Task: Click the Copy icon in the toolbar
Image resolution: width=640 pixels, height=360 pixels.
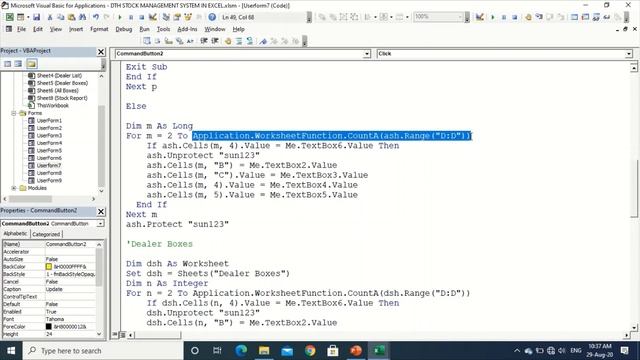Action: [60, 17]
